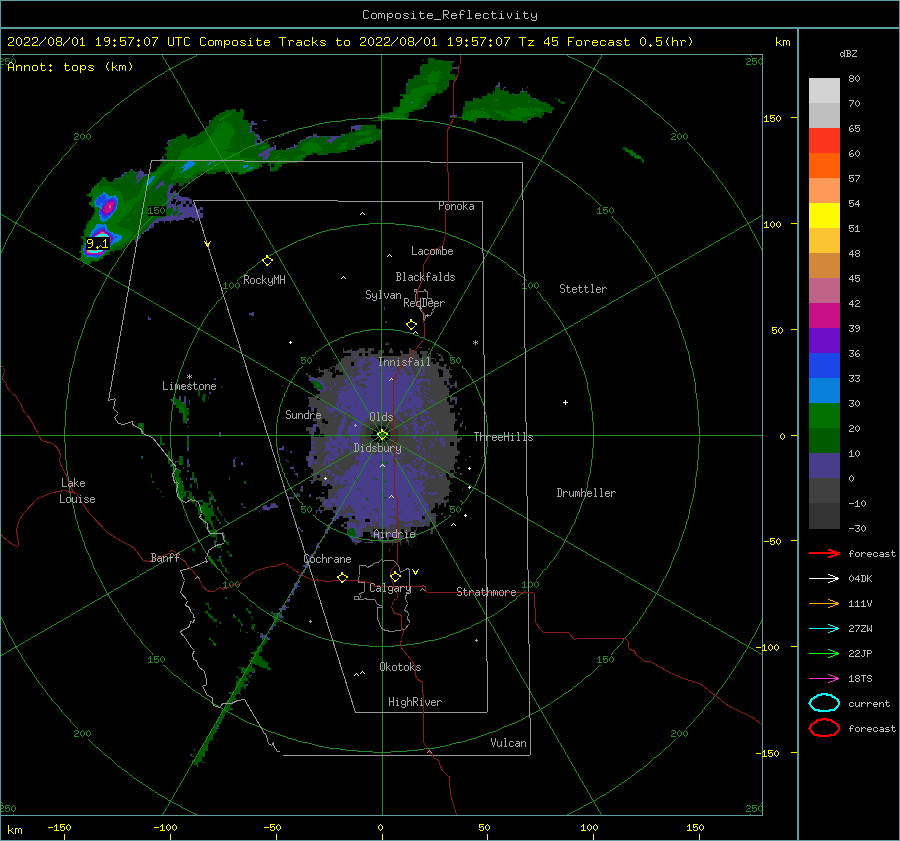Click the yellow diamond marker above Calgary label
This screenshot has width=900, height=841.
tap(395, 576)
